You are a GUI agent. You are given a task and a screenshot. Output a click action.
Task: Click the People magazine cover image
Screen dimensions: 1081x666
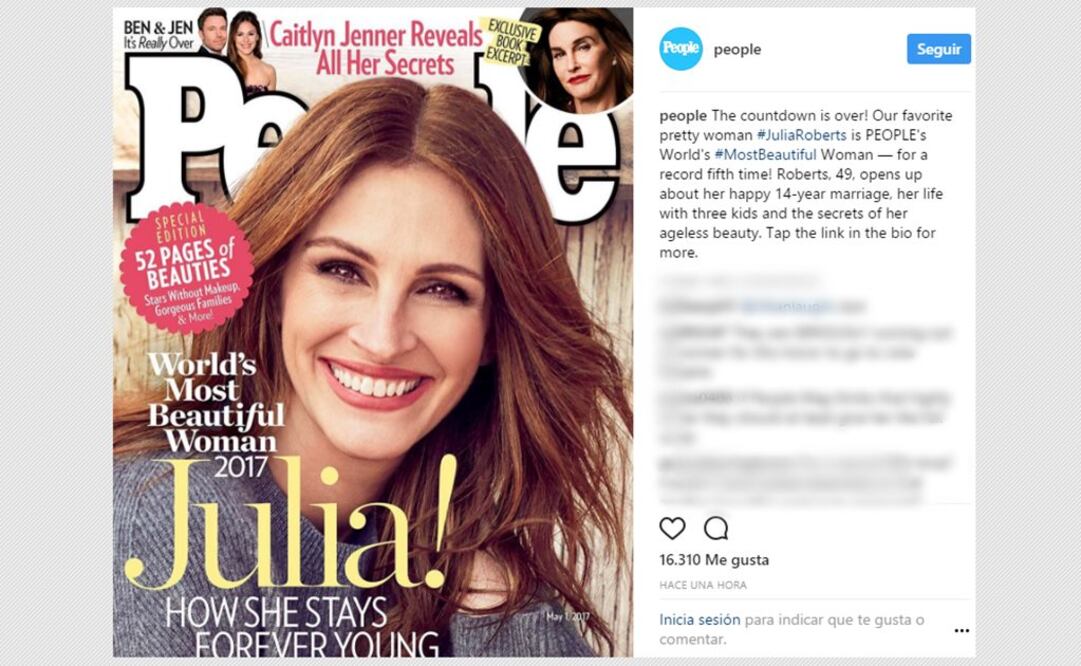pos(373,332)
